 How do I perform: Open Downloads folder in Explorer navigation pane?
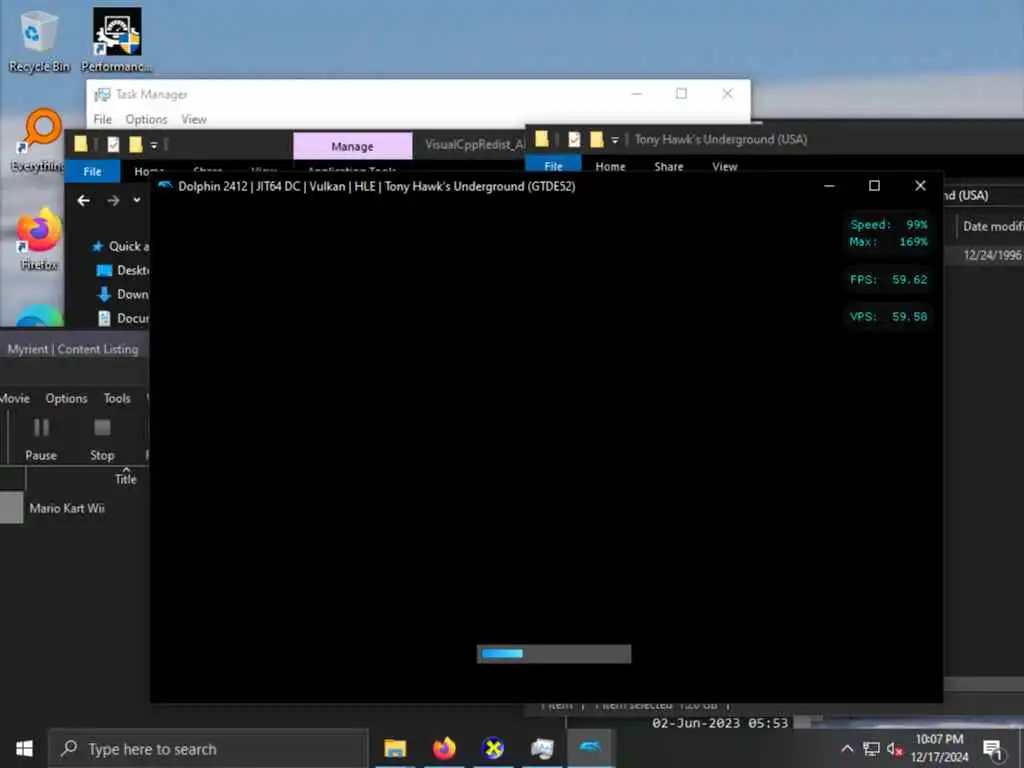point(123,295)
